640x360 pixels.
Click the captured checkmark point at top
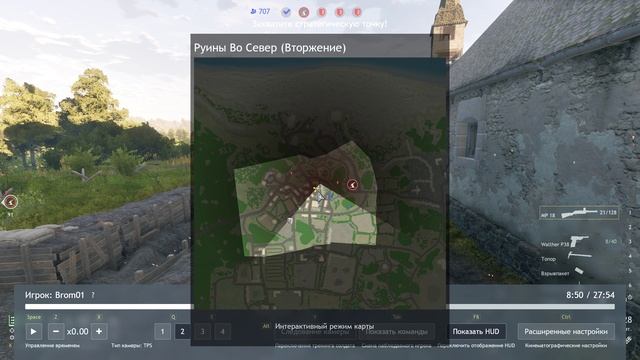click(x=286, y=12)
